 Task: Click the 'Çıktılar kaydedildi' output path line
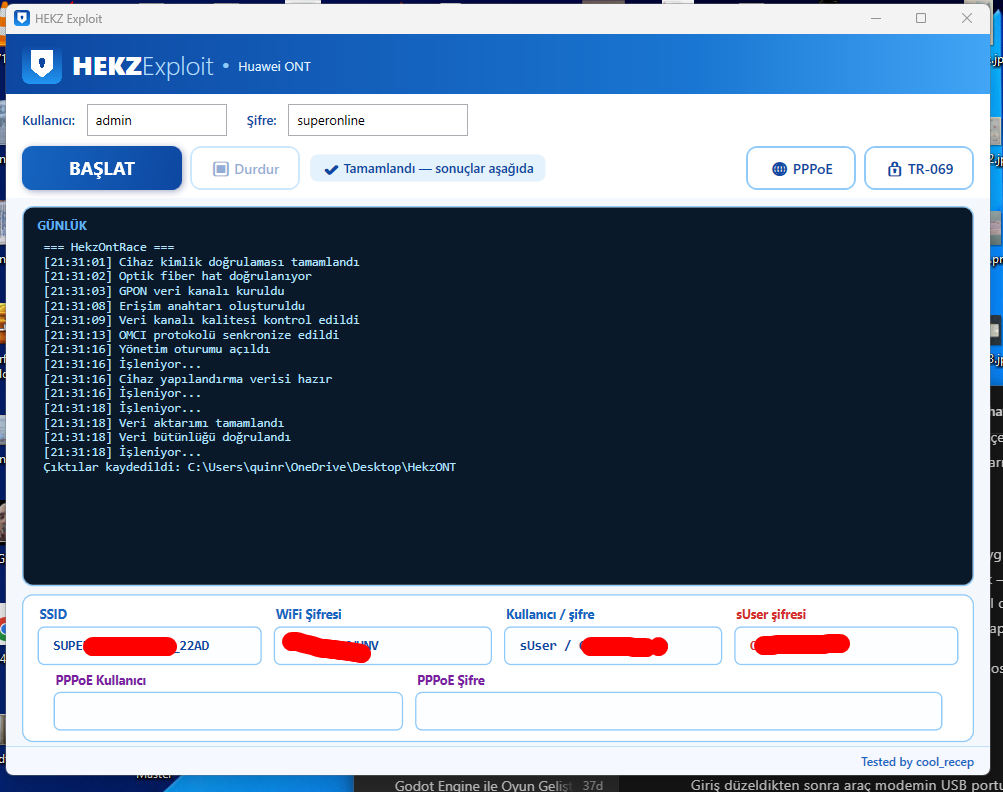coord(249,467)
